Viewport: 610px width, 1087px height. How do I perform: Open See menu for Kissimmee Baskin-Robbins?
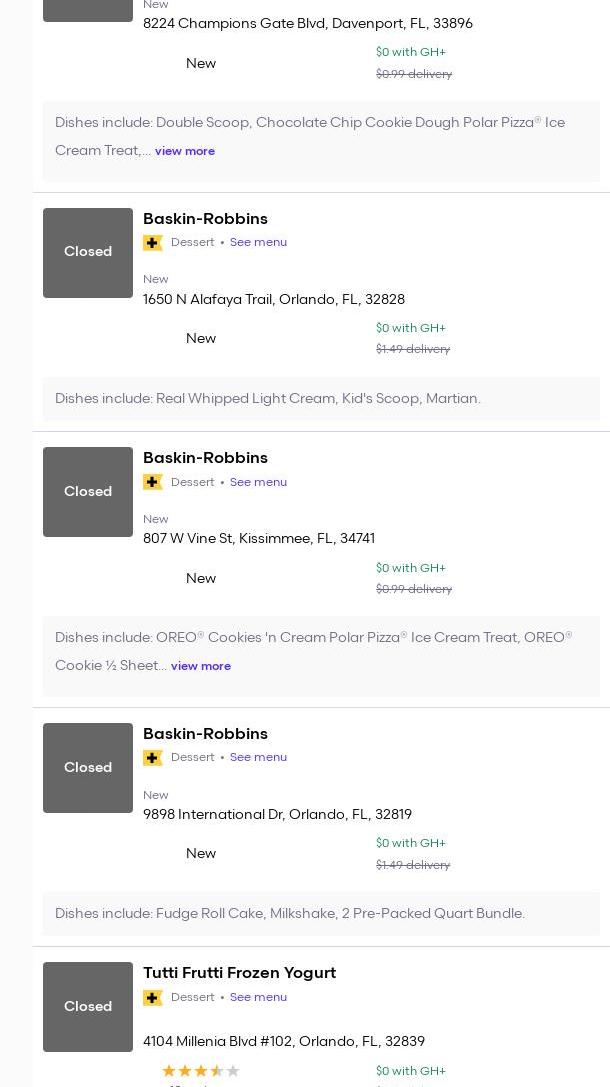[258, 482]
